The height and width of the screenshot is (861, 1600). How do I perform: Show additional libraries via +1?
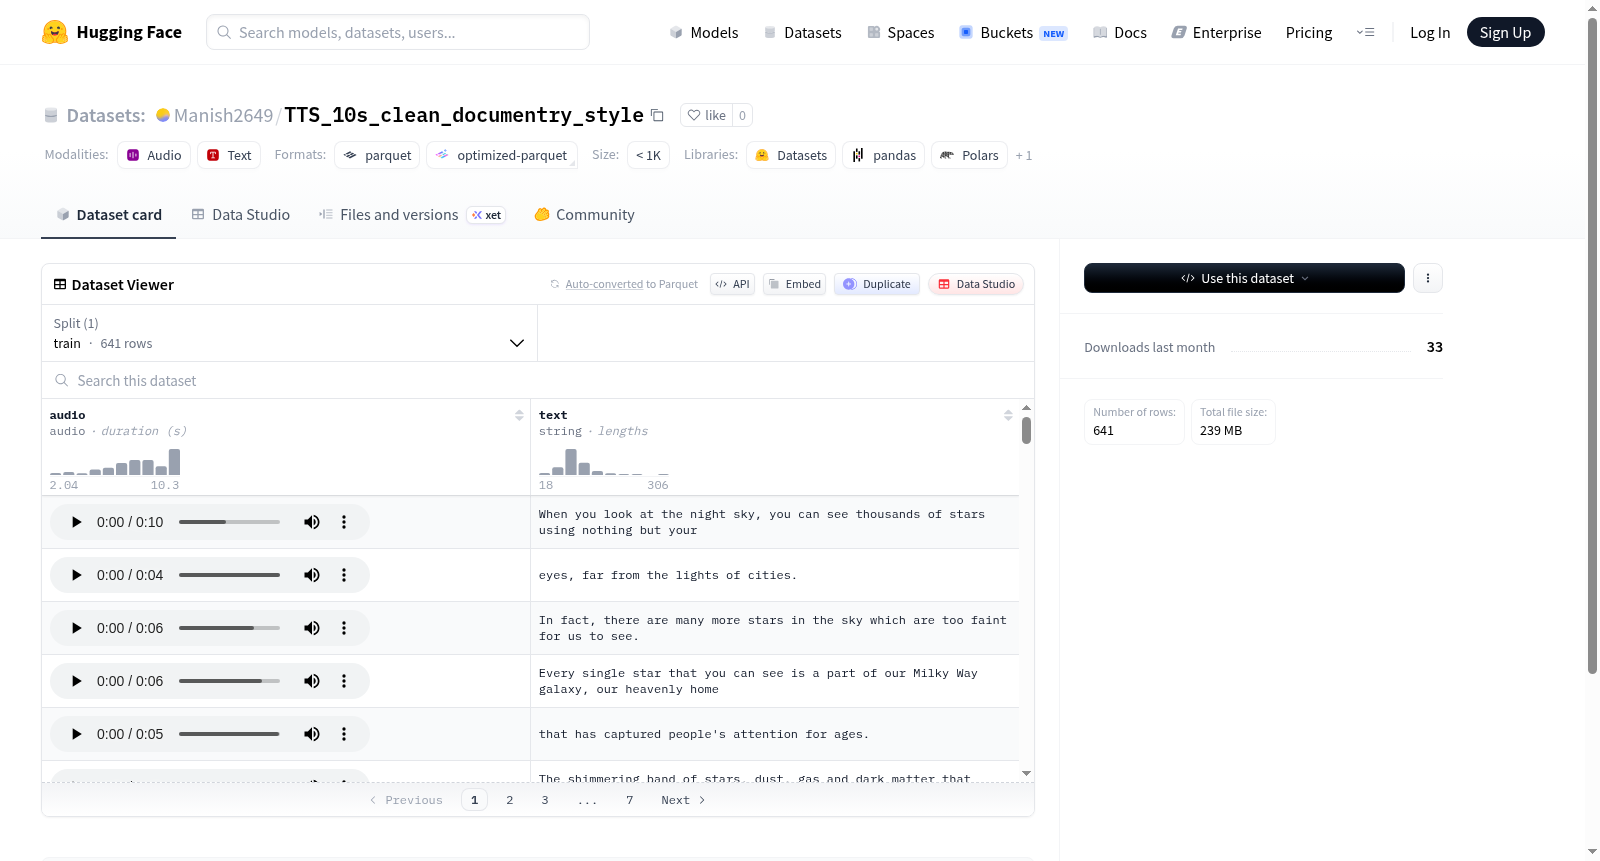[x=1023, y=155]
